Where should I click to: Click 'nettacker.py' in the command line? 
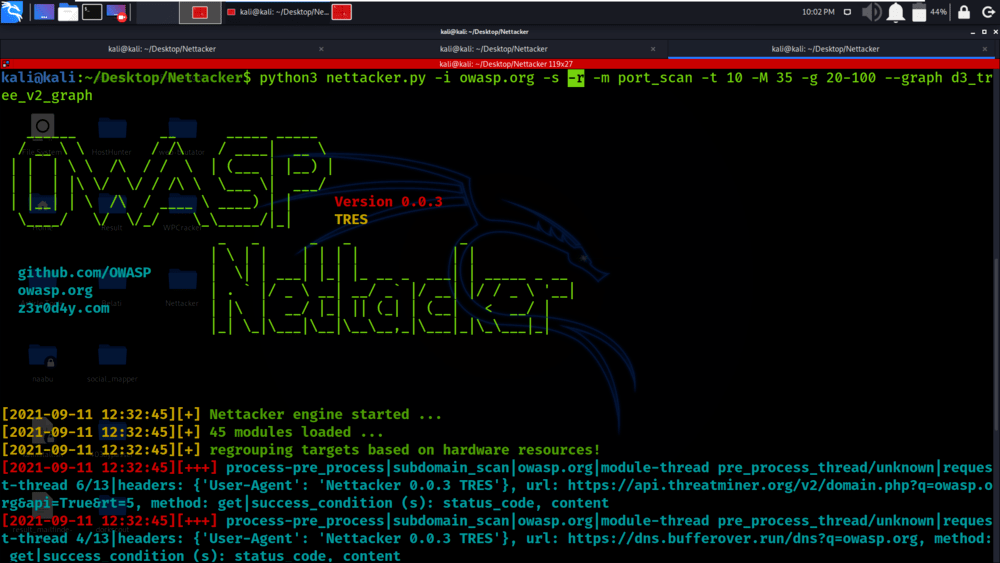click(x=376, y=78)
